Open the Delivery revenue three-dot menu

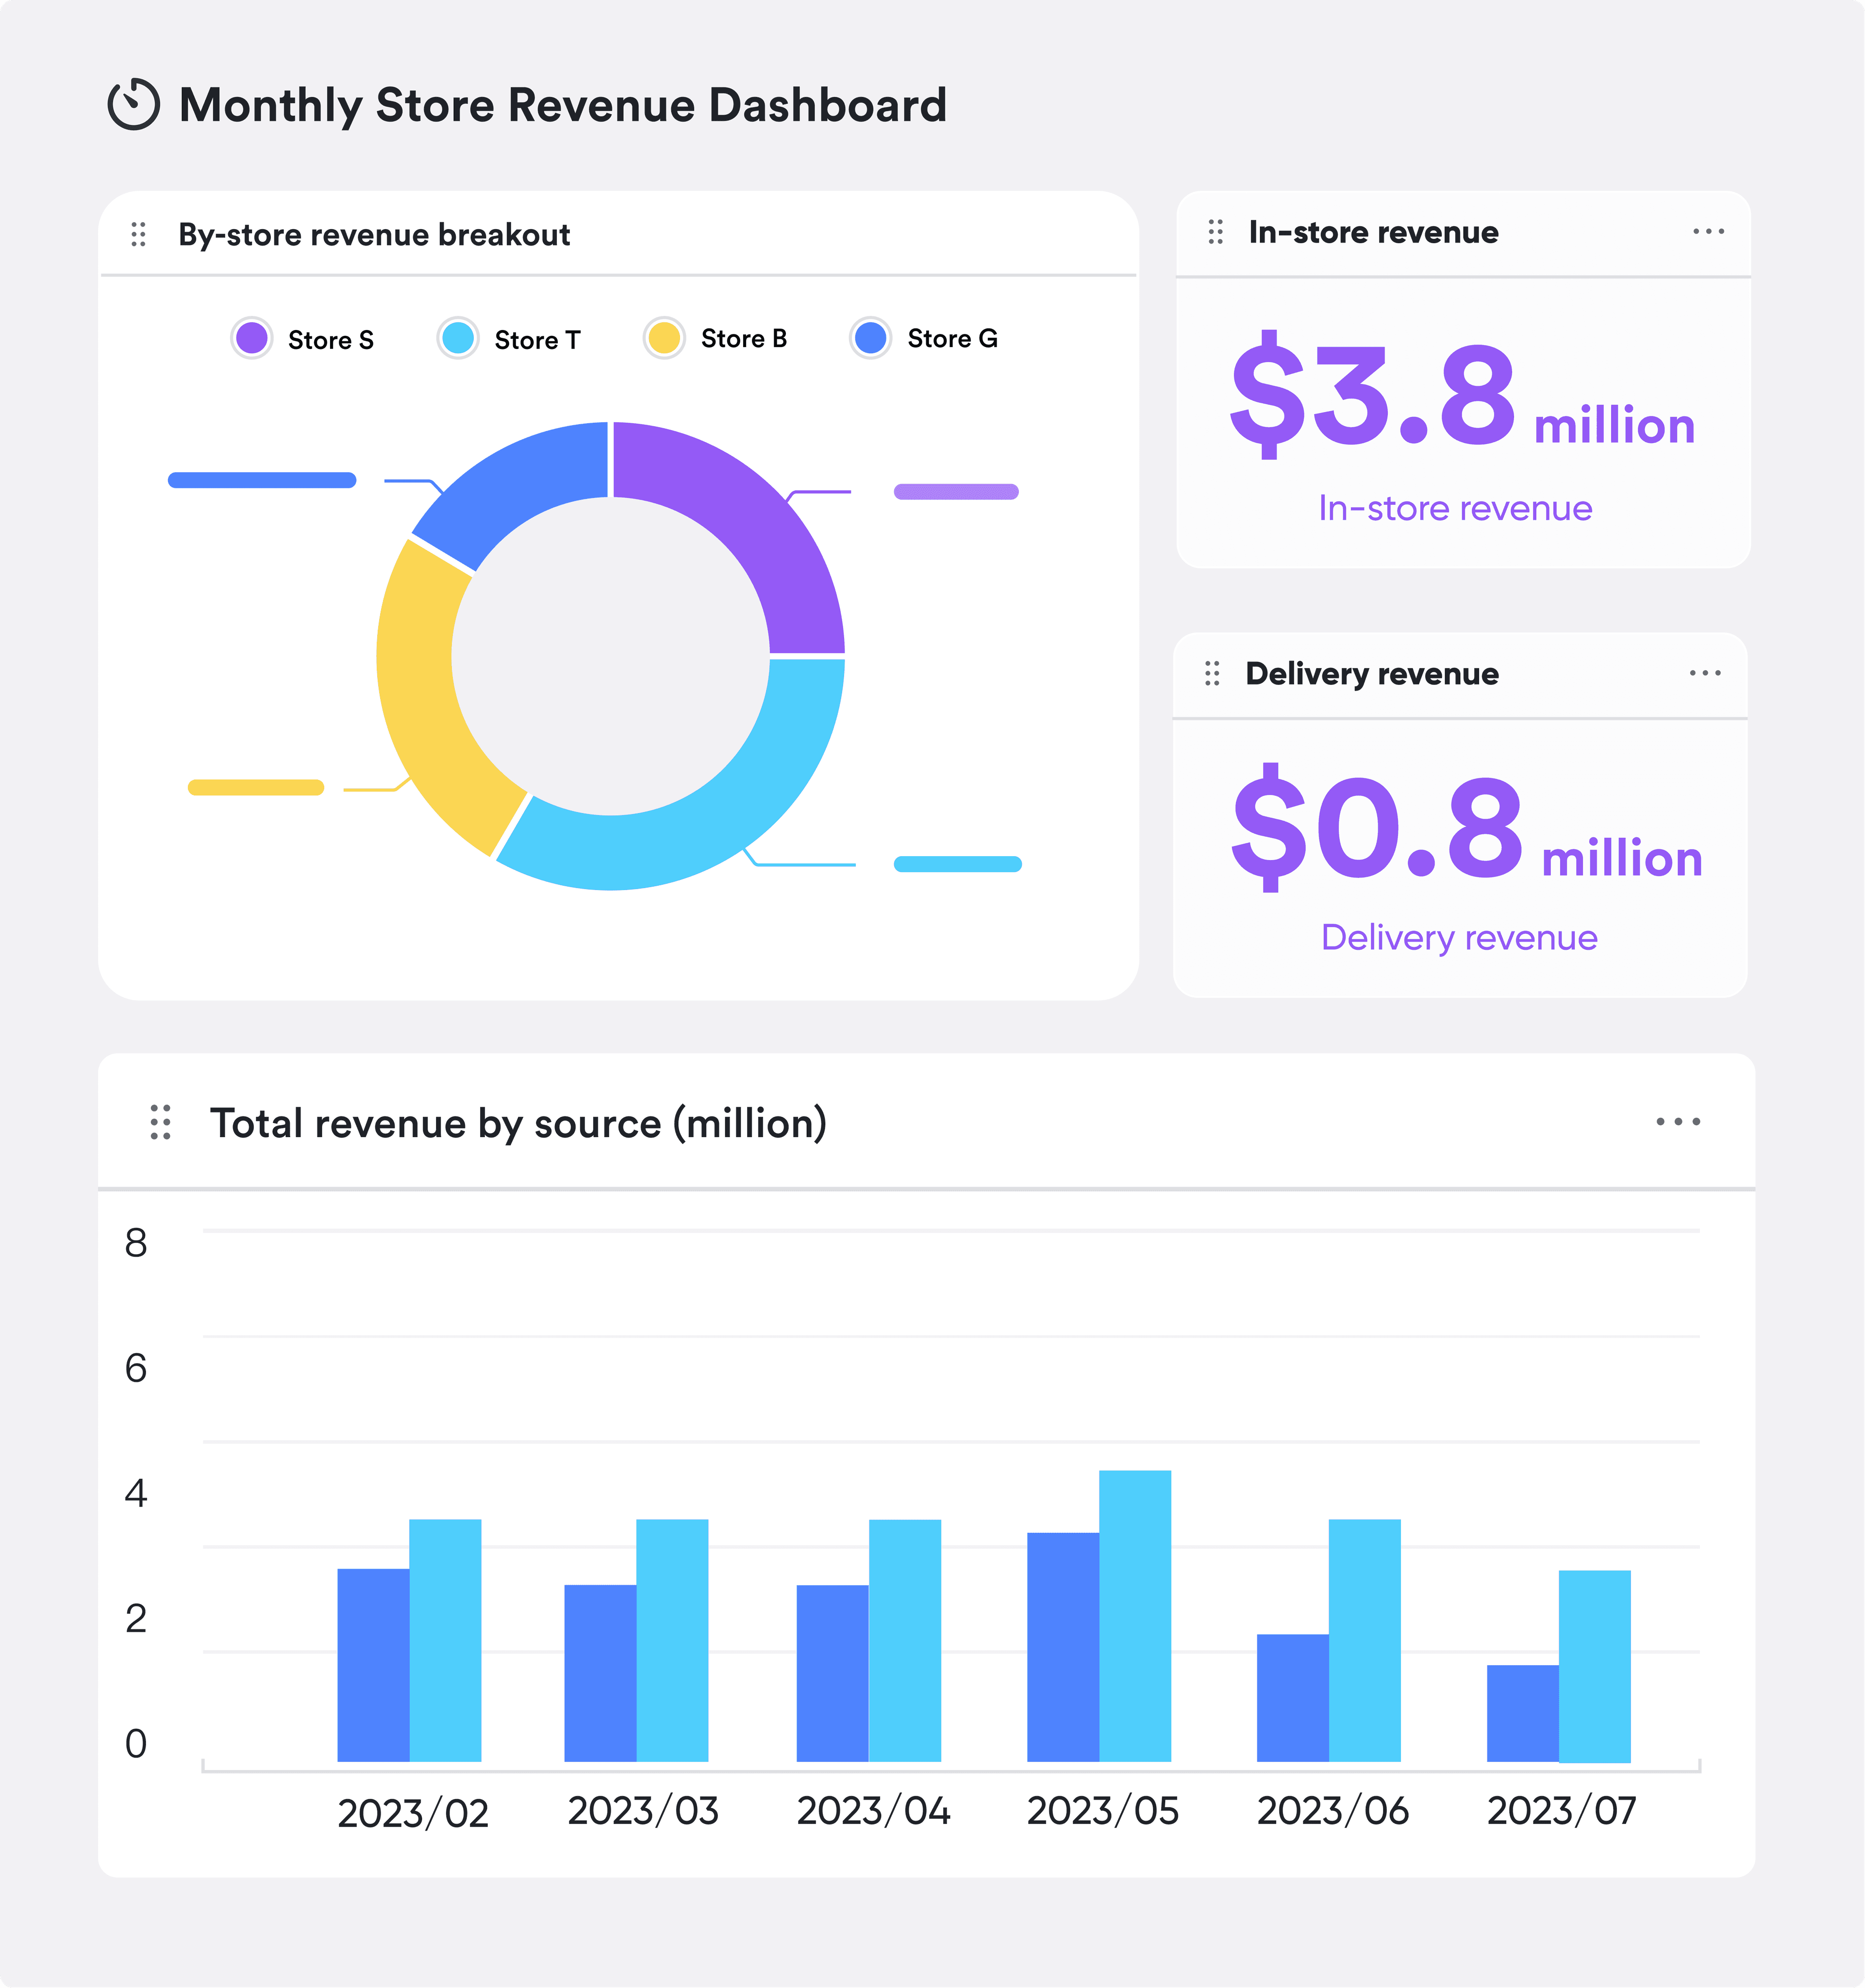click(x=1705, y=673)
